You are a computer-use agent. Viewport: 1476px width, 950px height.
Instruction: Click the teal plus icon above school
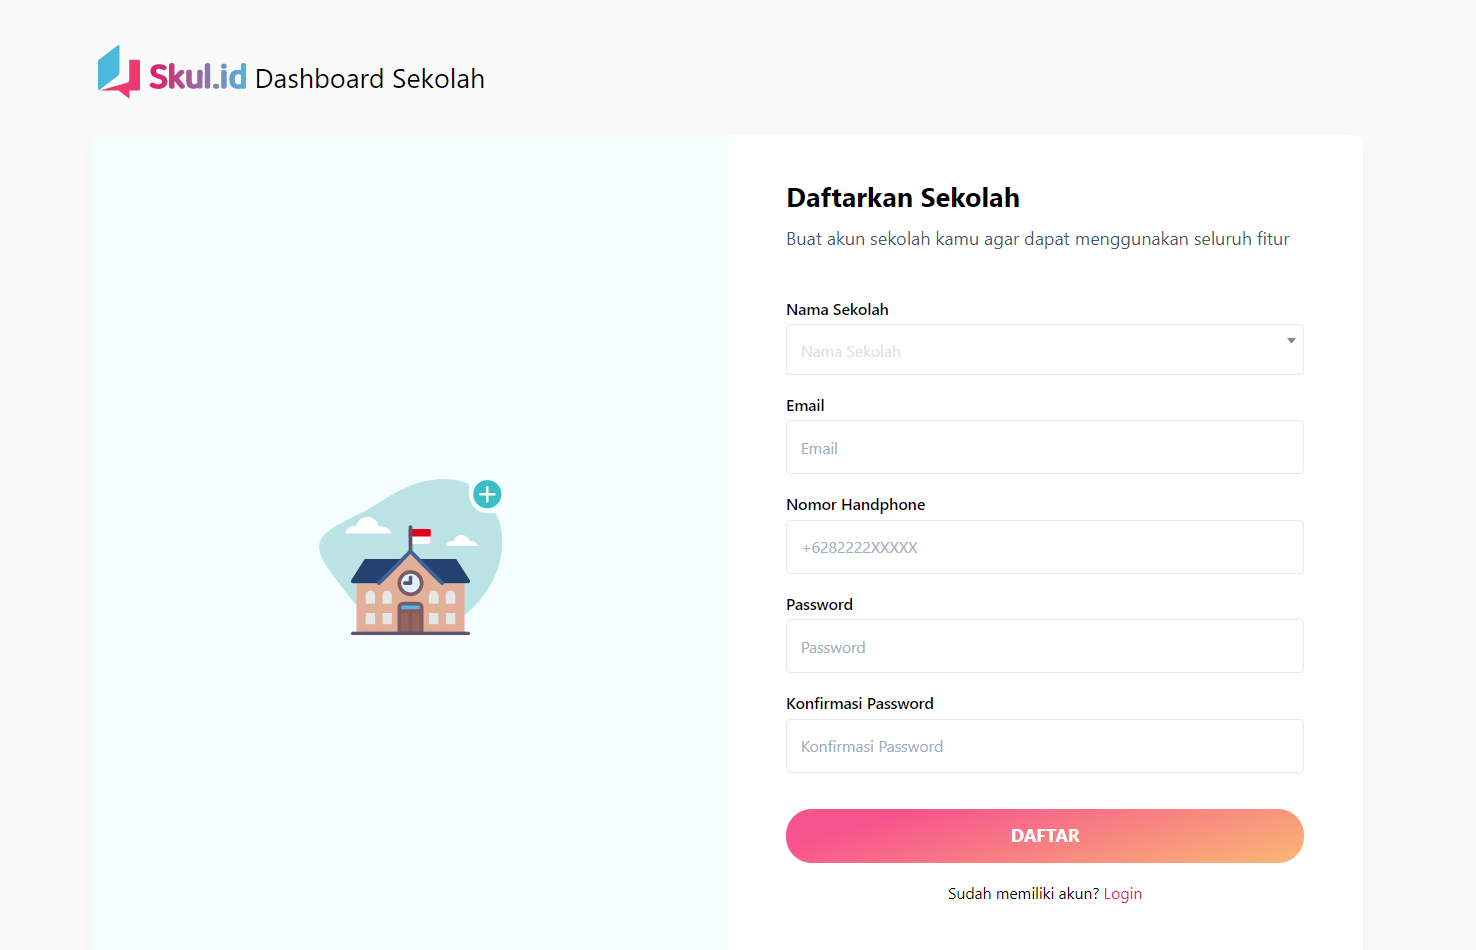pos(487,494)
